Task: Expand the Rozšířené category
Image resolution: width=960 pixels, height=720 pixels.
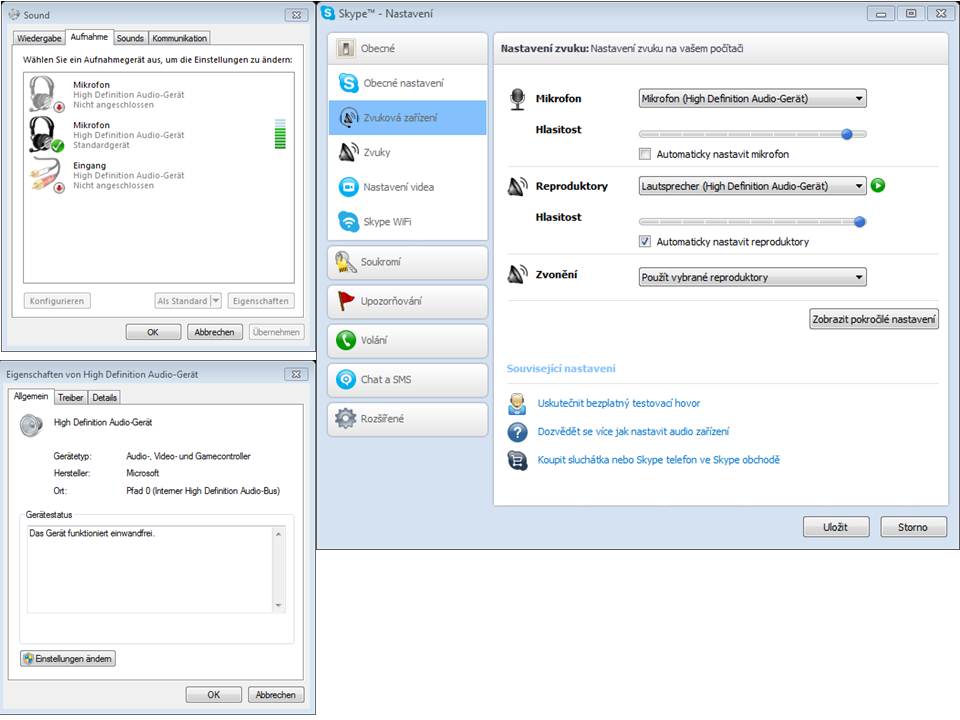Action: click(408, 419)
